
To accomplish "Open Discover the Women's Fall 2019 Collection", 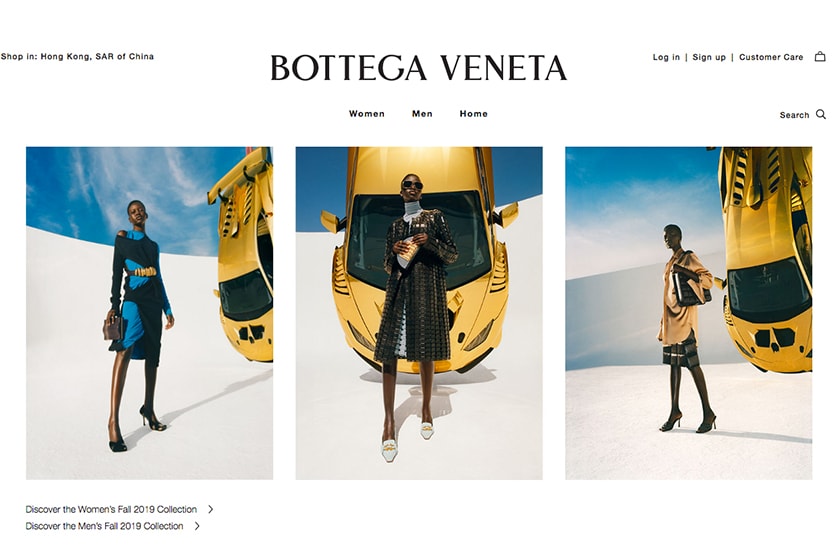I will pyautogui.click(x=111, y=509).
